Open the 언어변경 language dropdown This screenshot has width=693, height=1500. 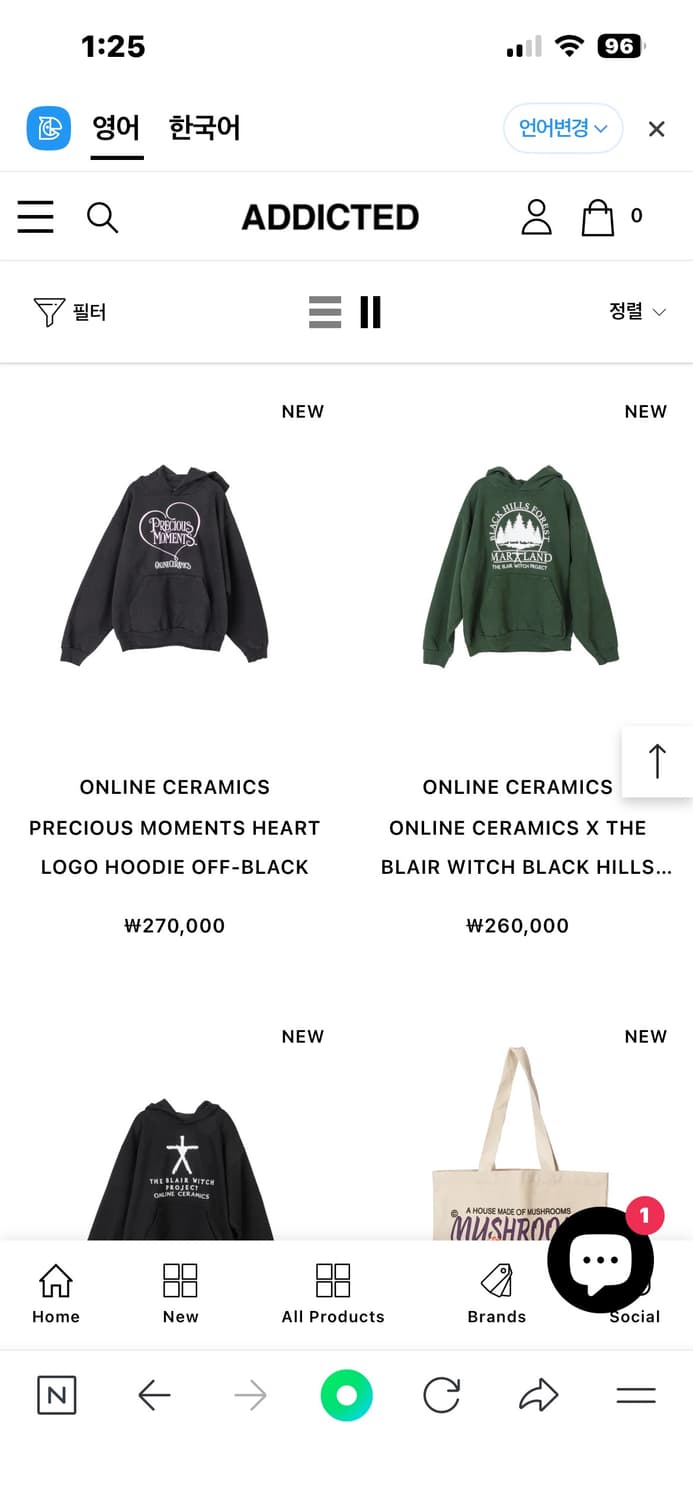pos(562,128)
